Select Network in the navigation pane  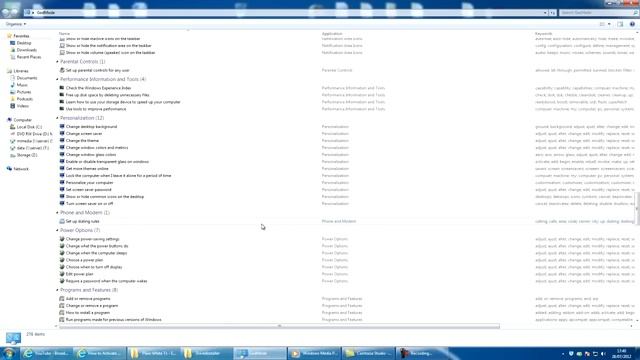[21, 169]
